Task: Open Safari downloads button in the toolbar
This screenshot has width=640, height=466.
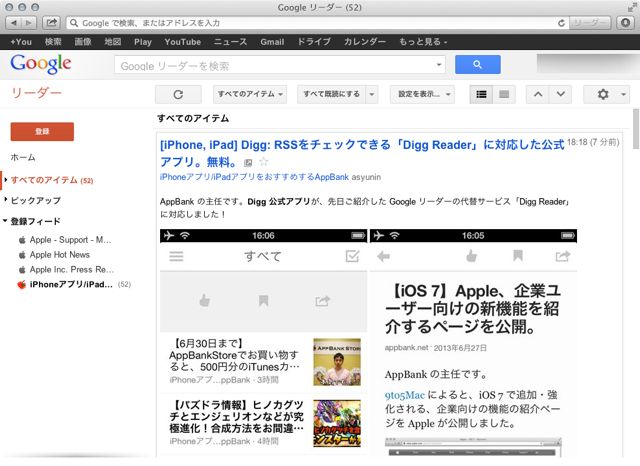Action: pyautogui.click(x=625, y=23)
